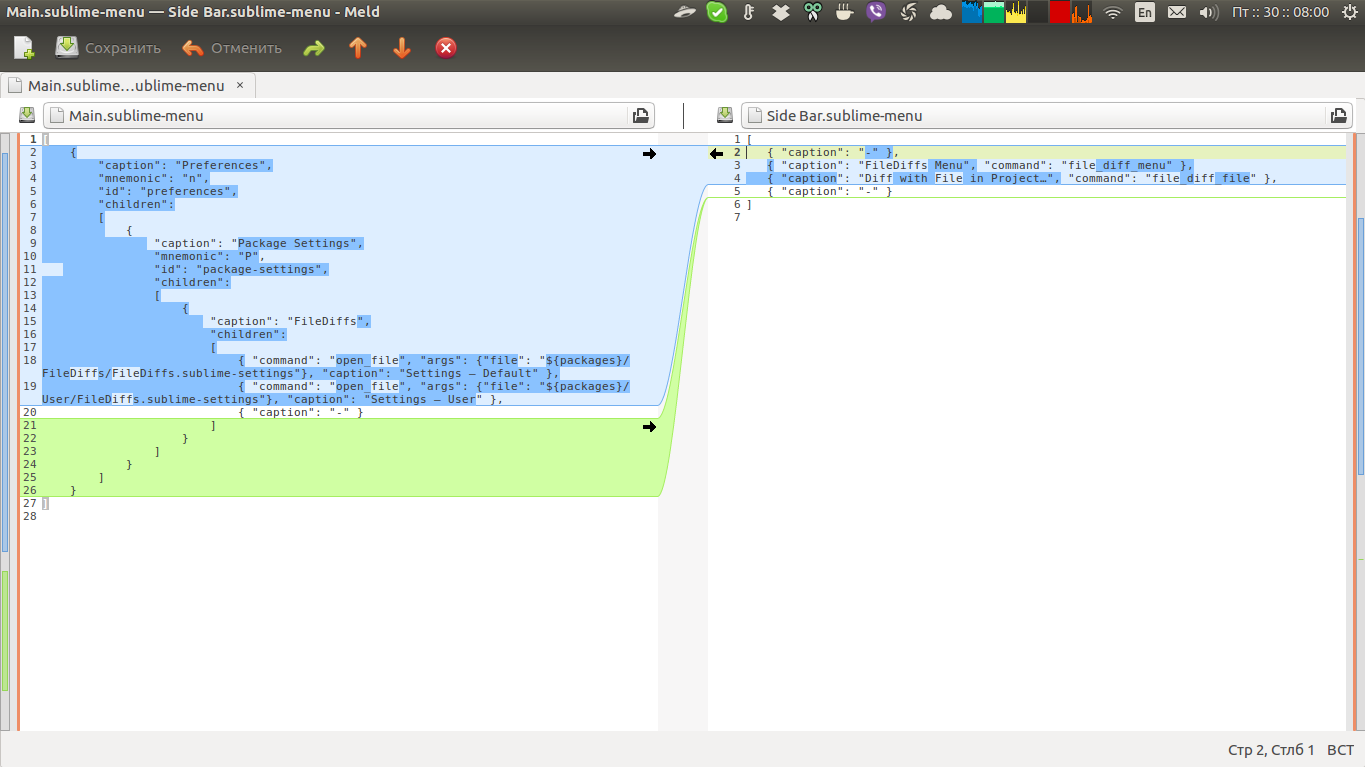1365x767 pixels.
Task: Click left pane line 20 with caption "-"
Action: (x=300, y=412)
